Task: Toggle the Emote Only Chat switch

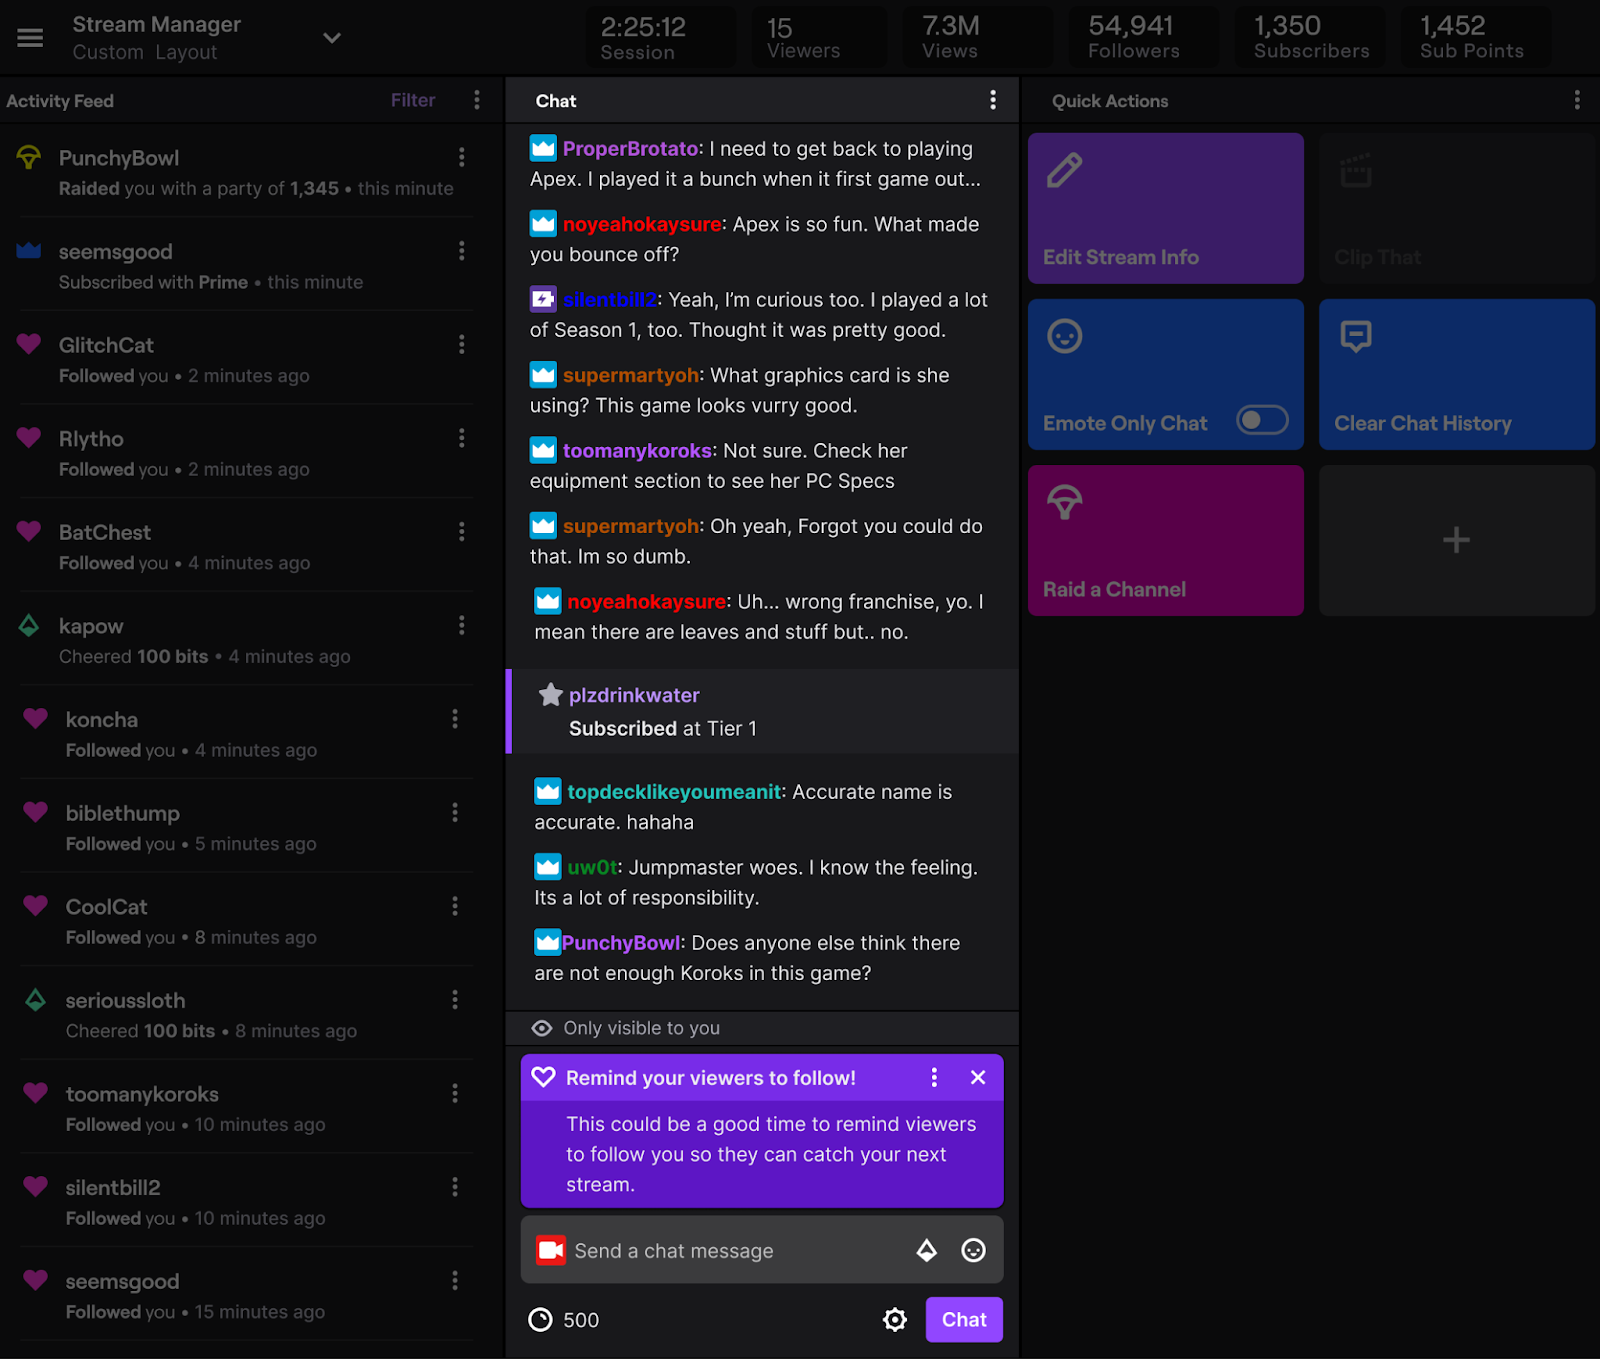Action: pyautogui.click(x=1262, y=420)
